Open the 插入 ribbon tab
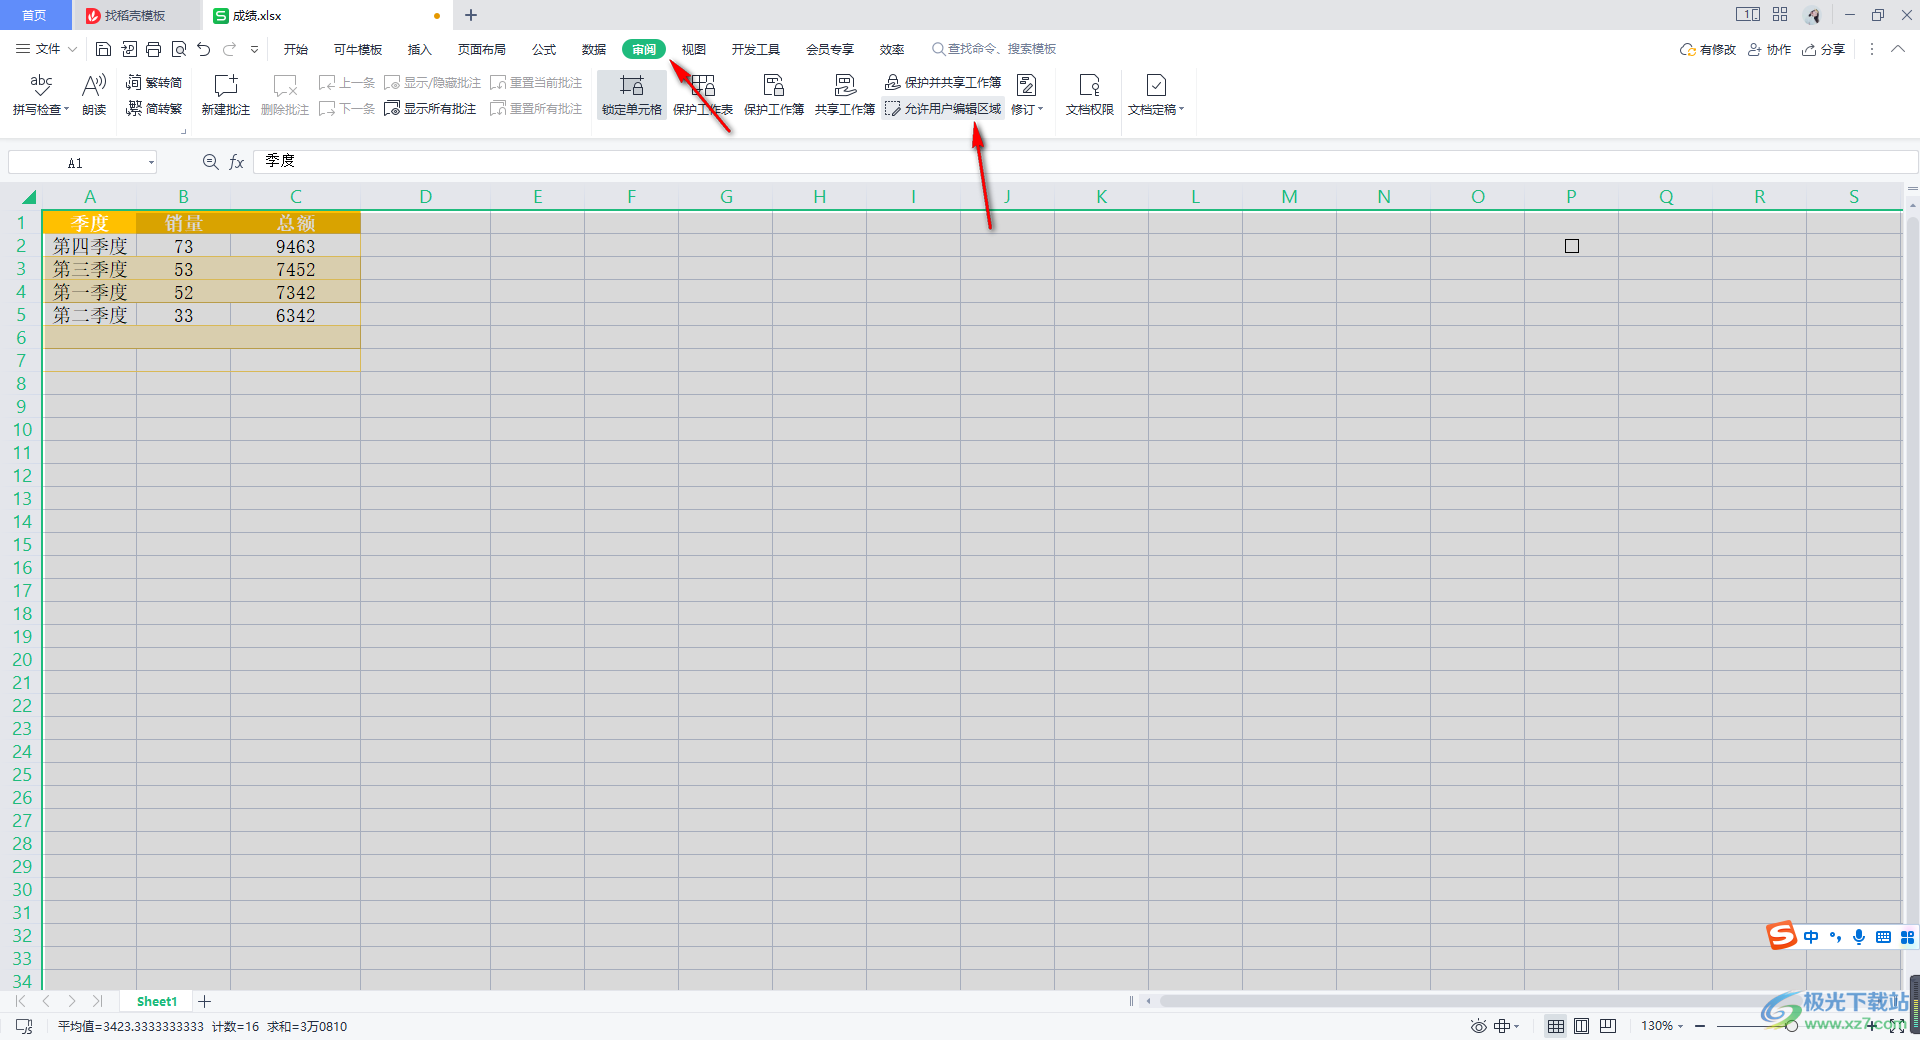 point(420,49)
